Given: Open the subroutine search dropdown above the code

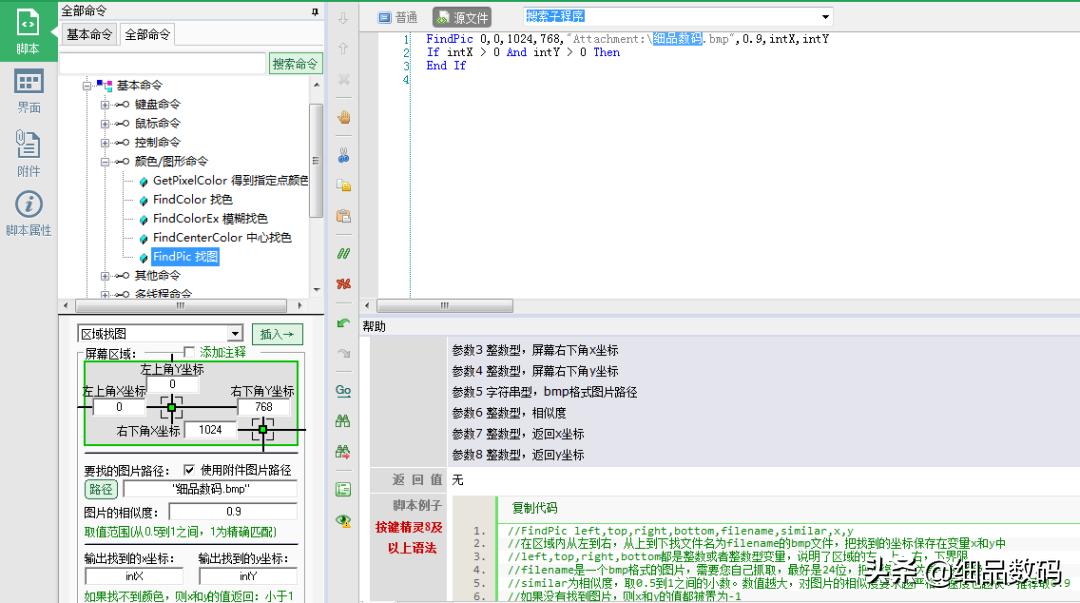Looking at the screenshot, I should tap(825, 17).
